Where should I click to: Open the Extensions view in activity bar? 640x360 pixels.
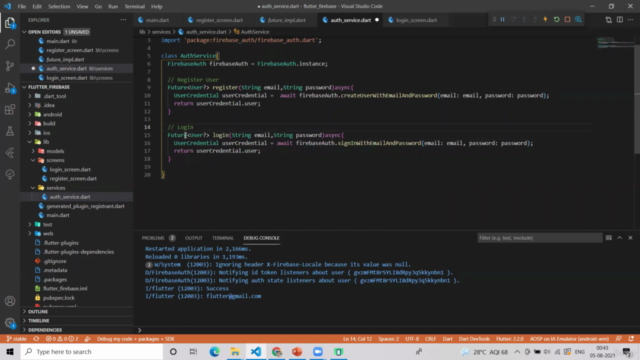10,109
